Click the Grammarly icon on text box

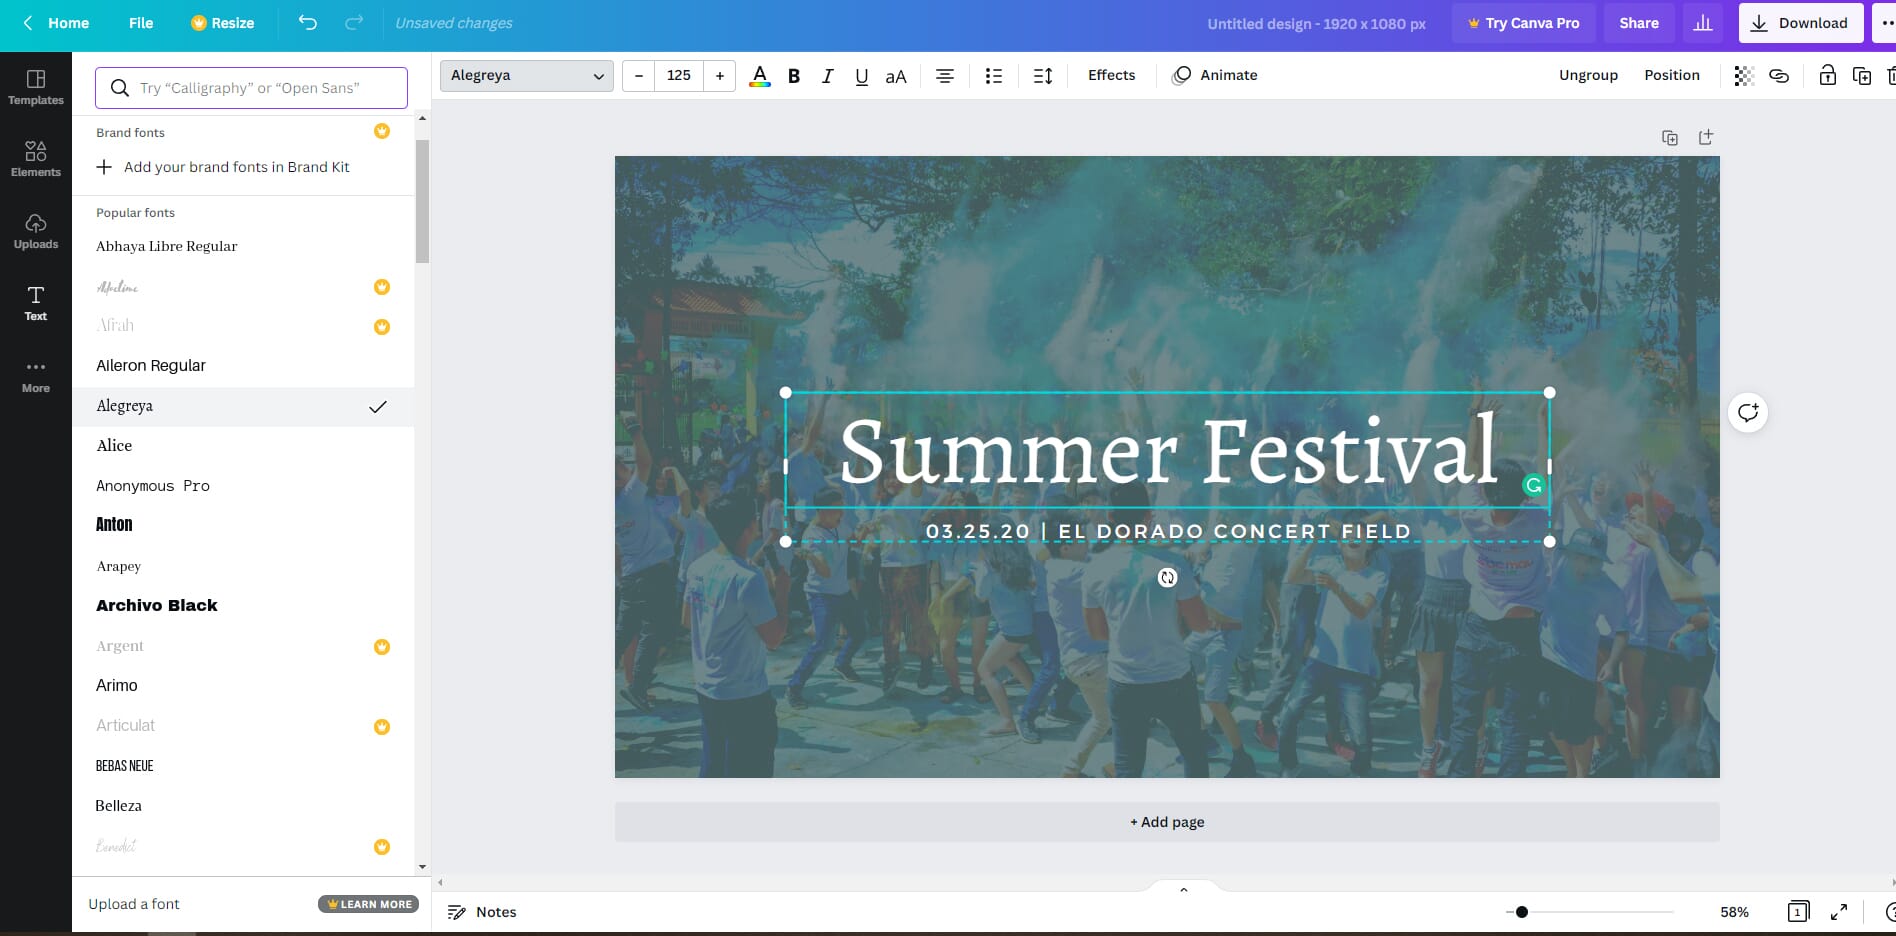pos(1533,486)
